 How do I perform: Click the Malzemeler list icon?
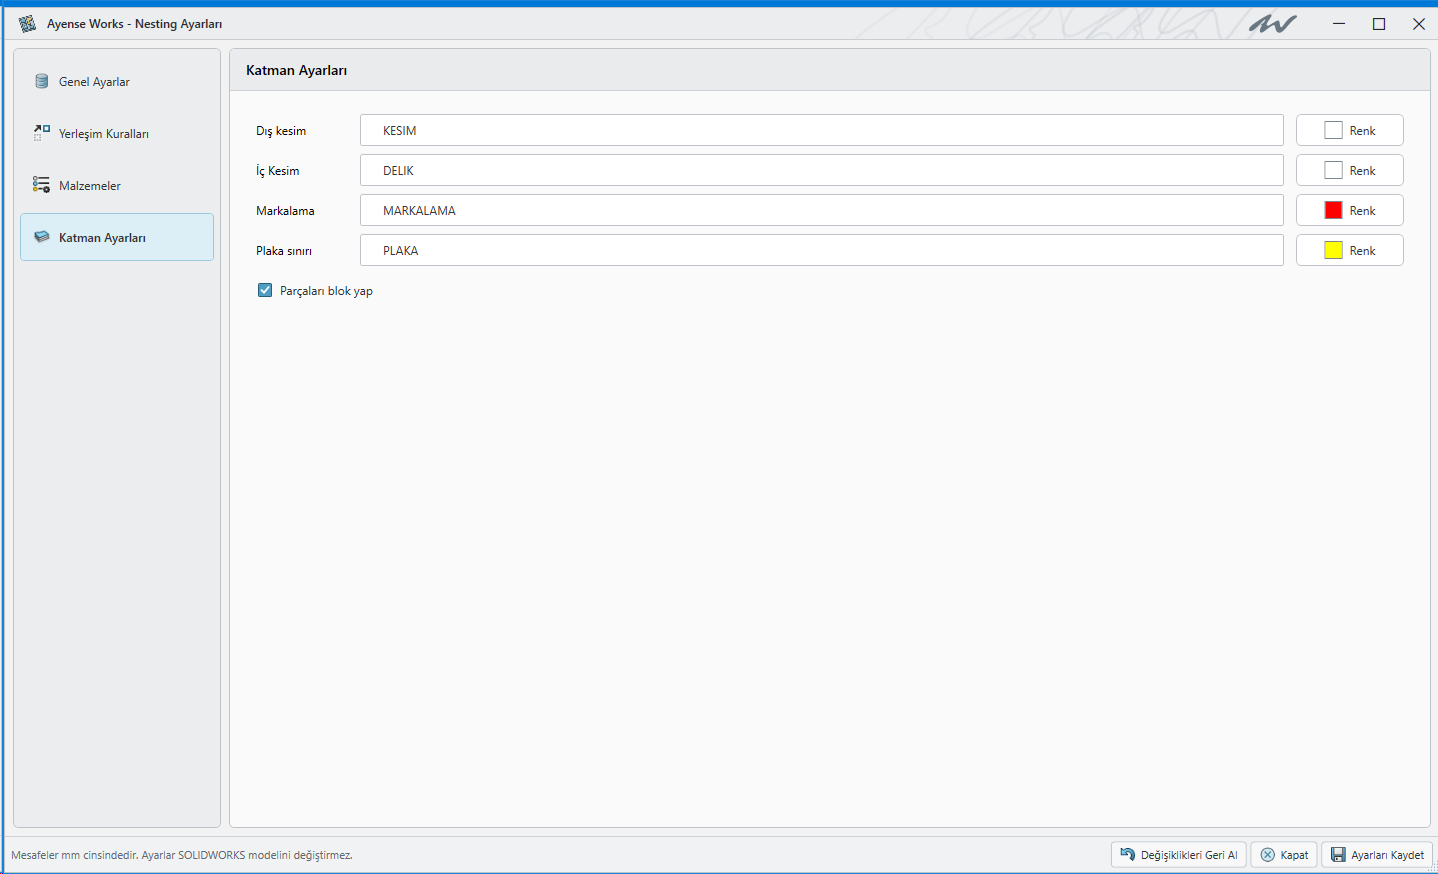pos(41,185)
